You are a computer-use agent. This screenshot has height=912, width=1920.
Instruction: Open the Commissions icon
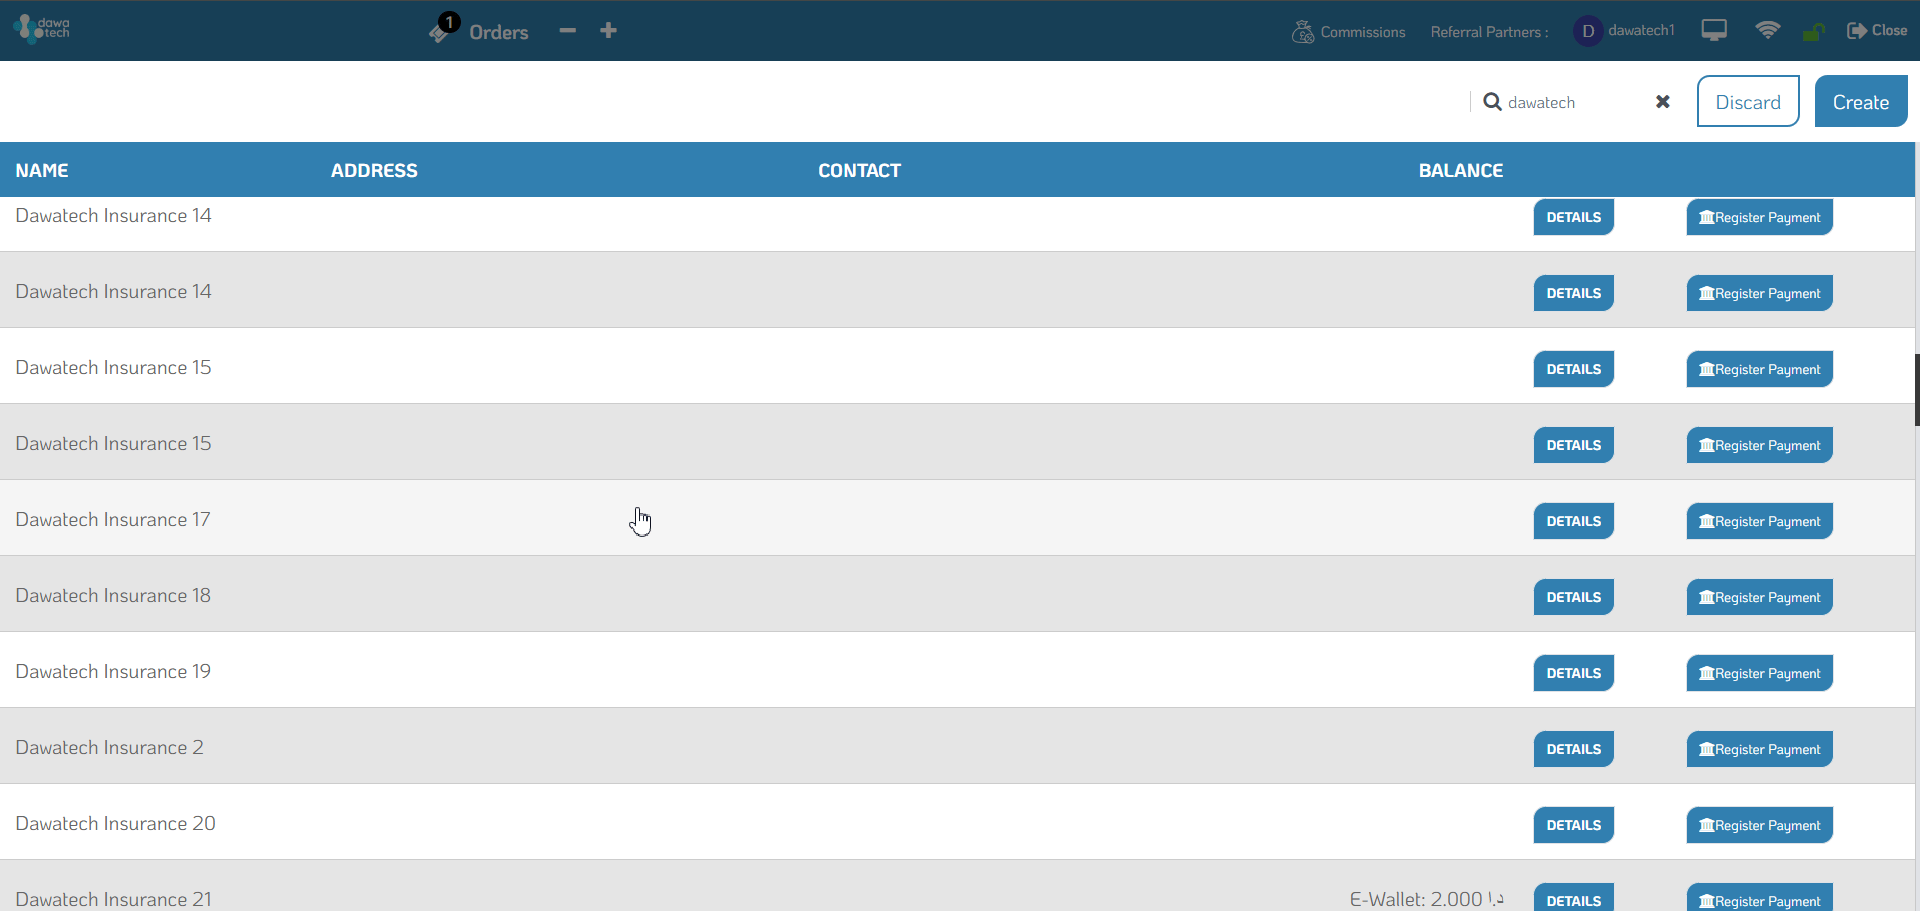[x=1303, y=32]
